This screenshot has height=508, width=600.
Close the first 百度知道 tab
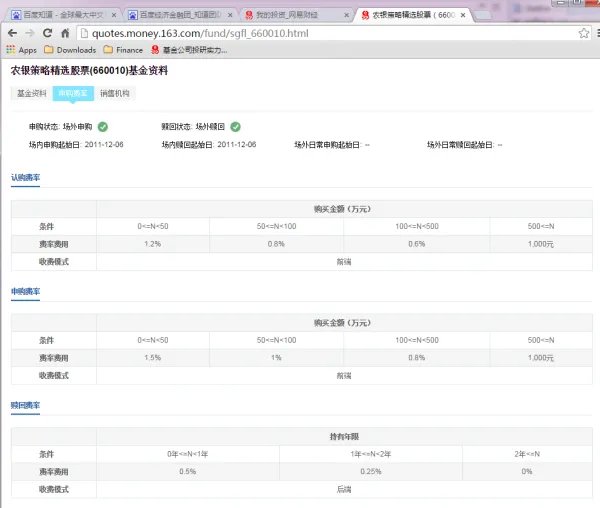pyautogui.click(x=114, y=15)
